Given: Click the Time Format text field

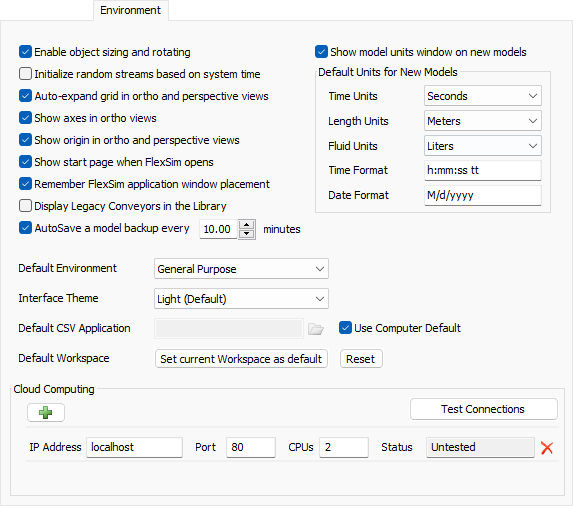Looking at the screenshot, I should pos(482,170).
